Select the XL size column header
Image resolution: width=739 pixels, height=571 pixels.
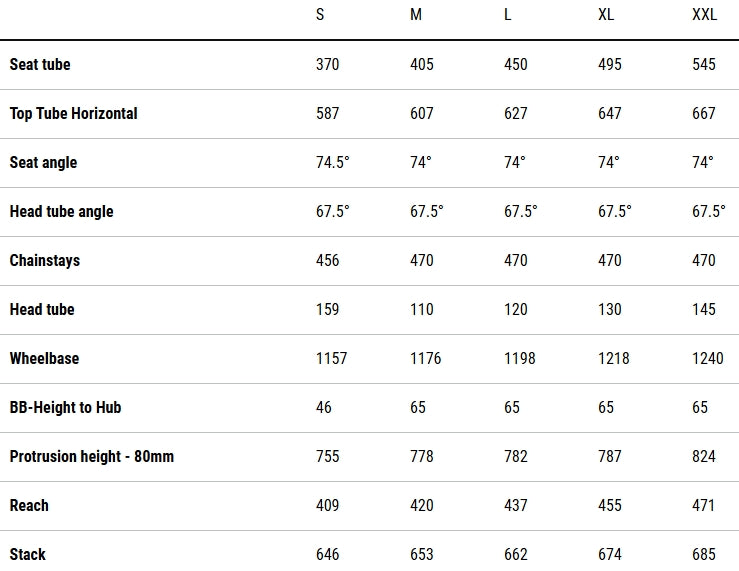pos(606,15)
